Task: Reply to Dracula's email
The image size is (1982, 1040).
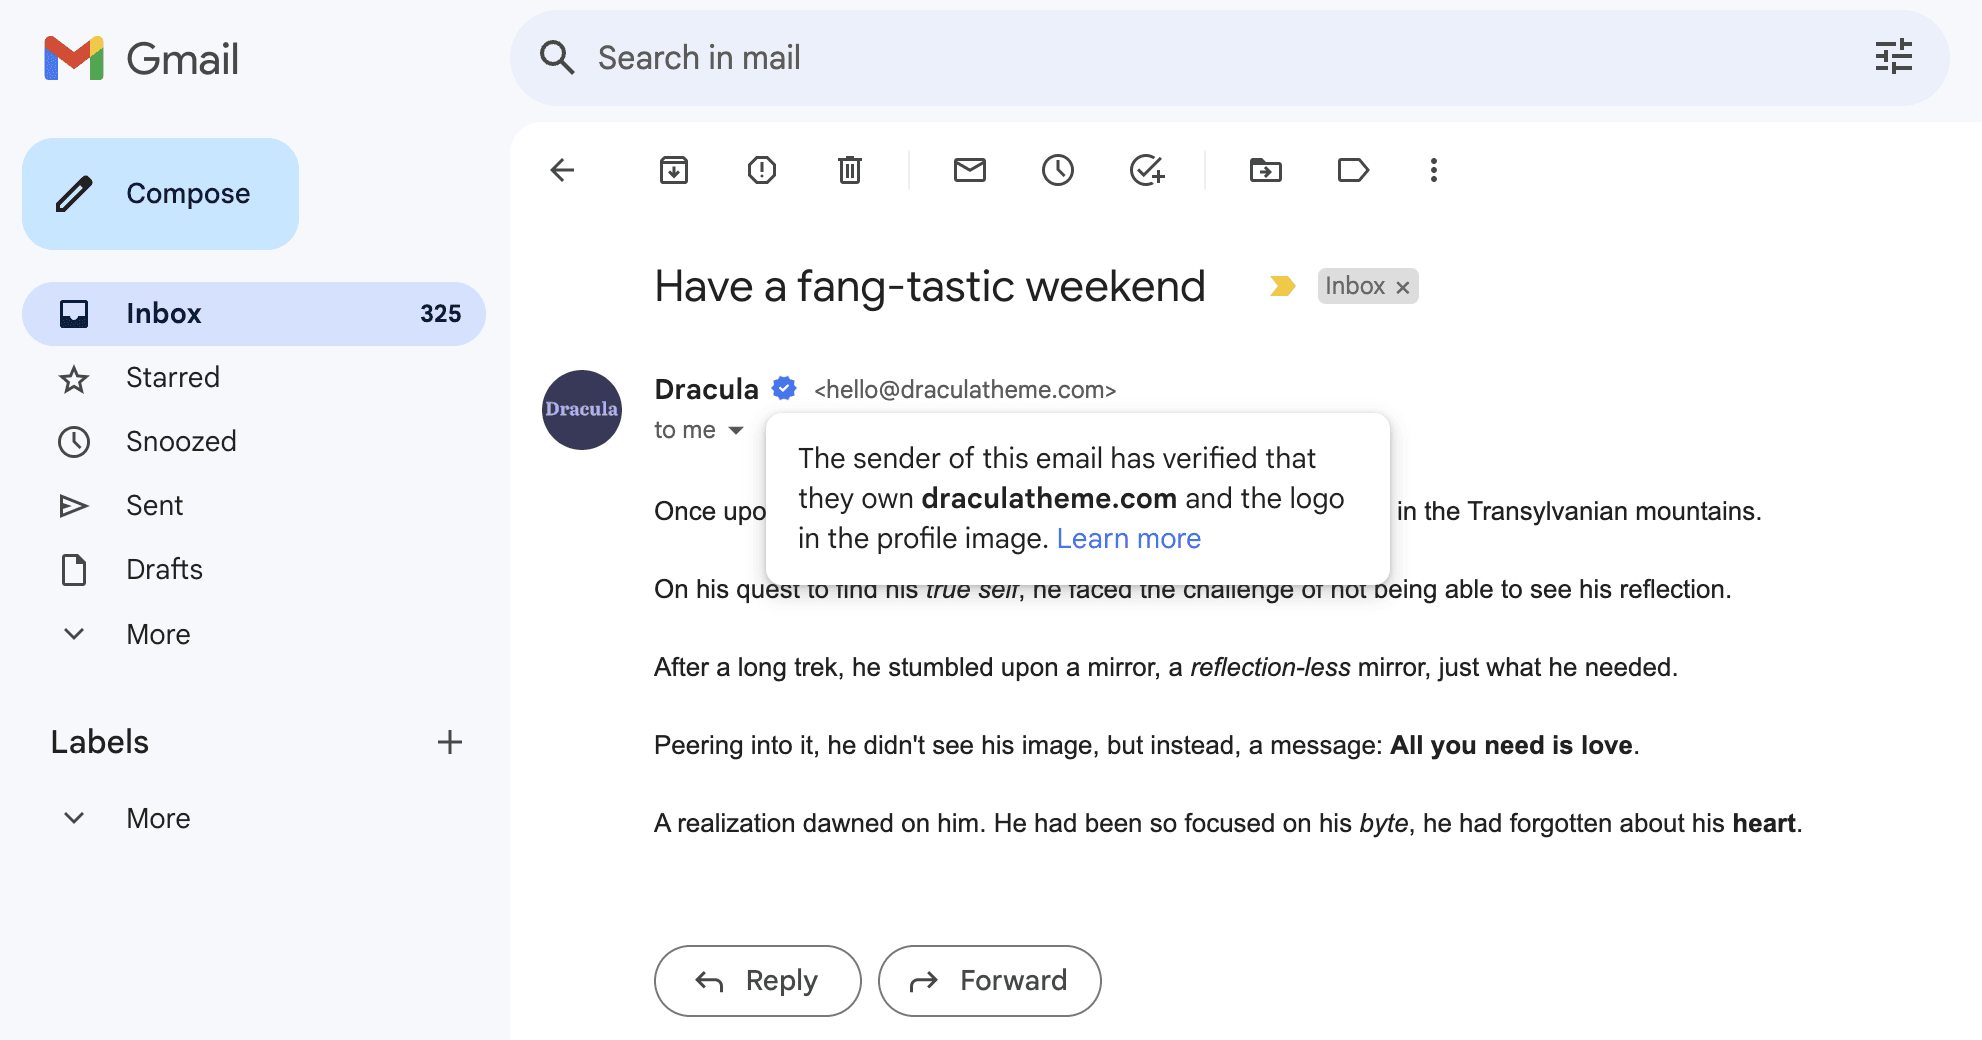Action: (x=757, y=981)
